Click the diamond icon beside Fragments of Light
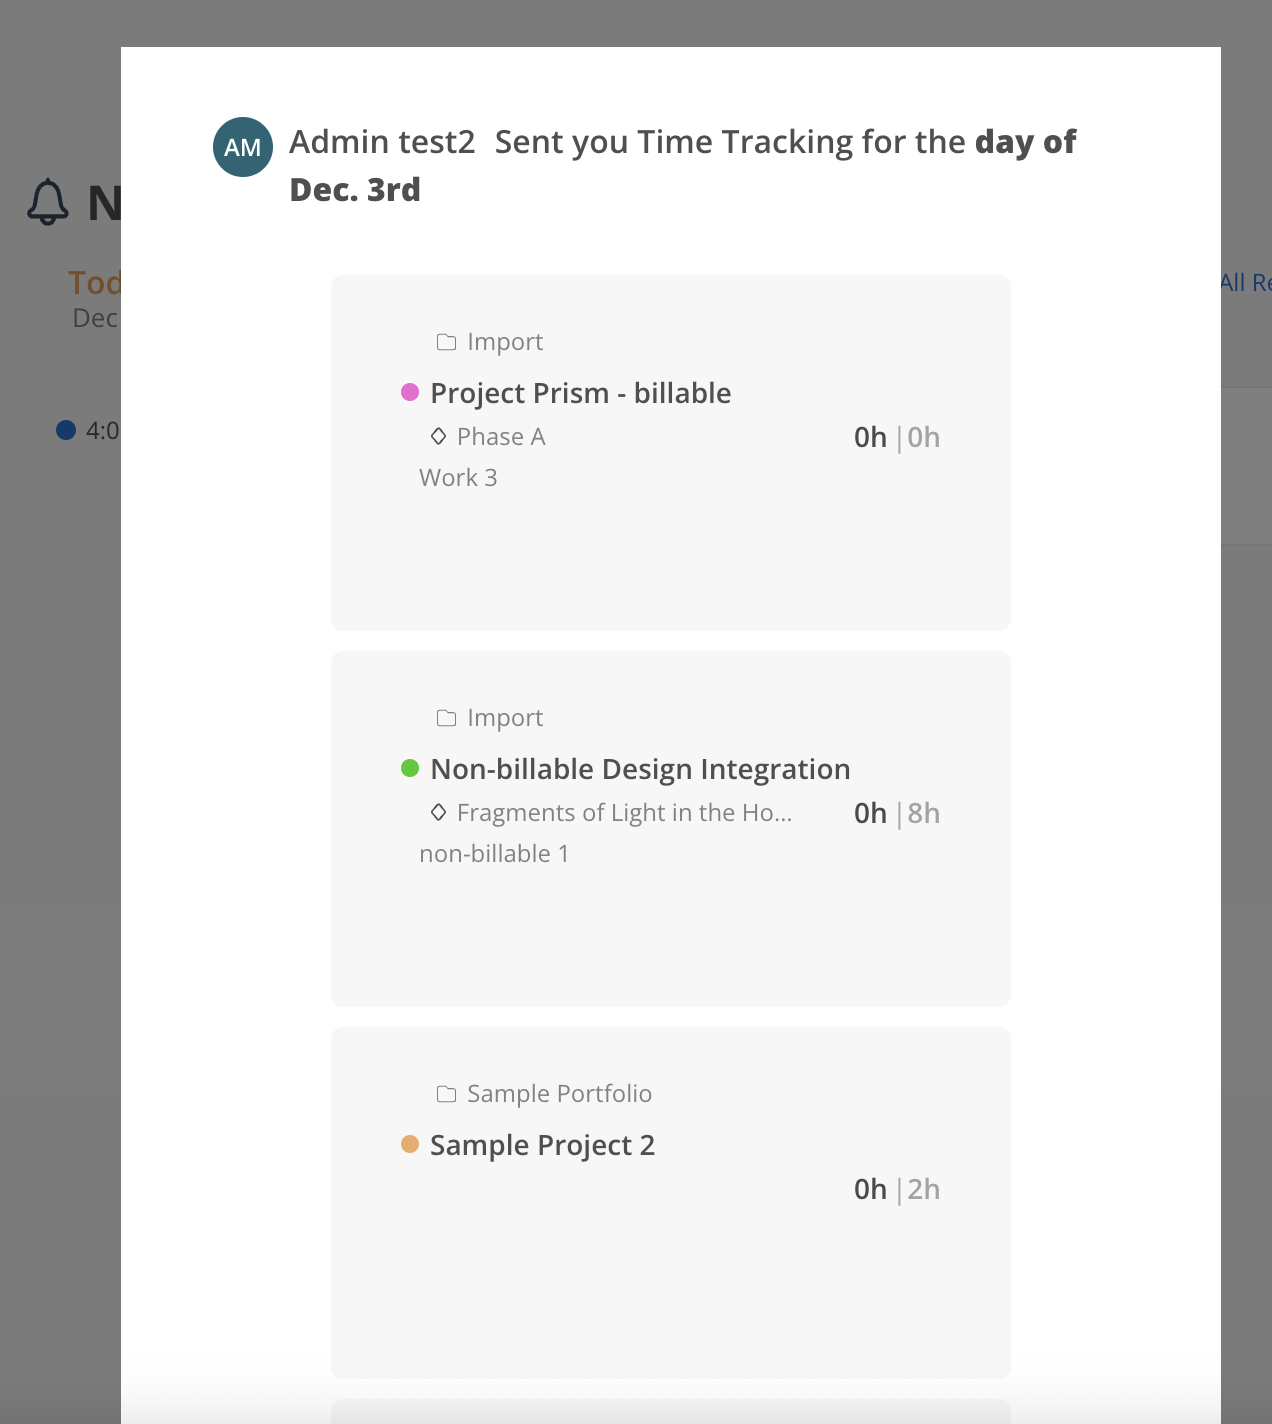Screen dimensions: 1272x1424 click(438, 812)
